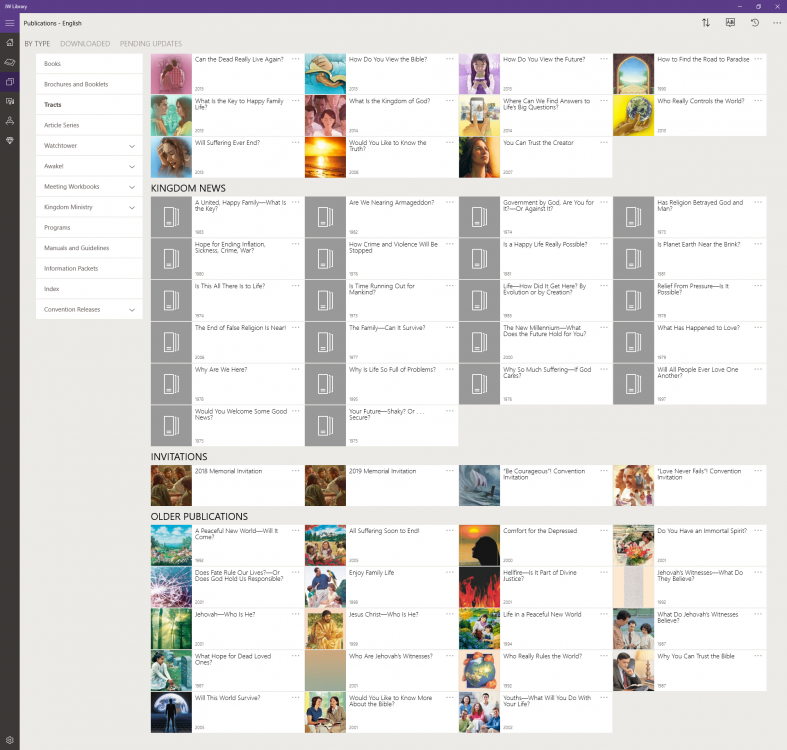Open the hamburger navigation menu
787x750 pixels.
click(x=10, y=23)
